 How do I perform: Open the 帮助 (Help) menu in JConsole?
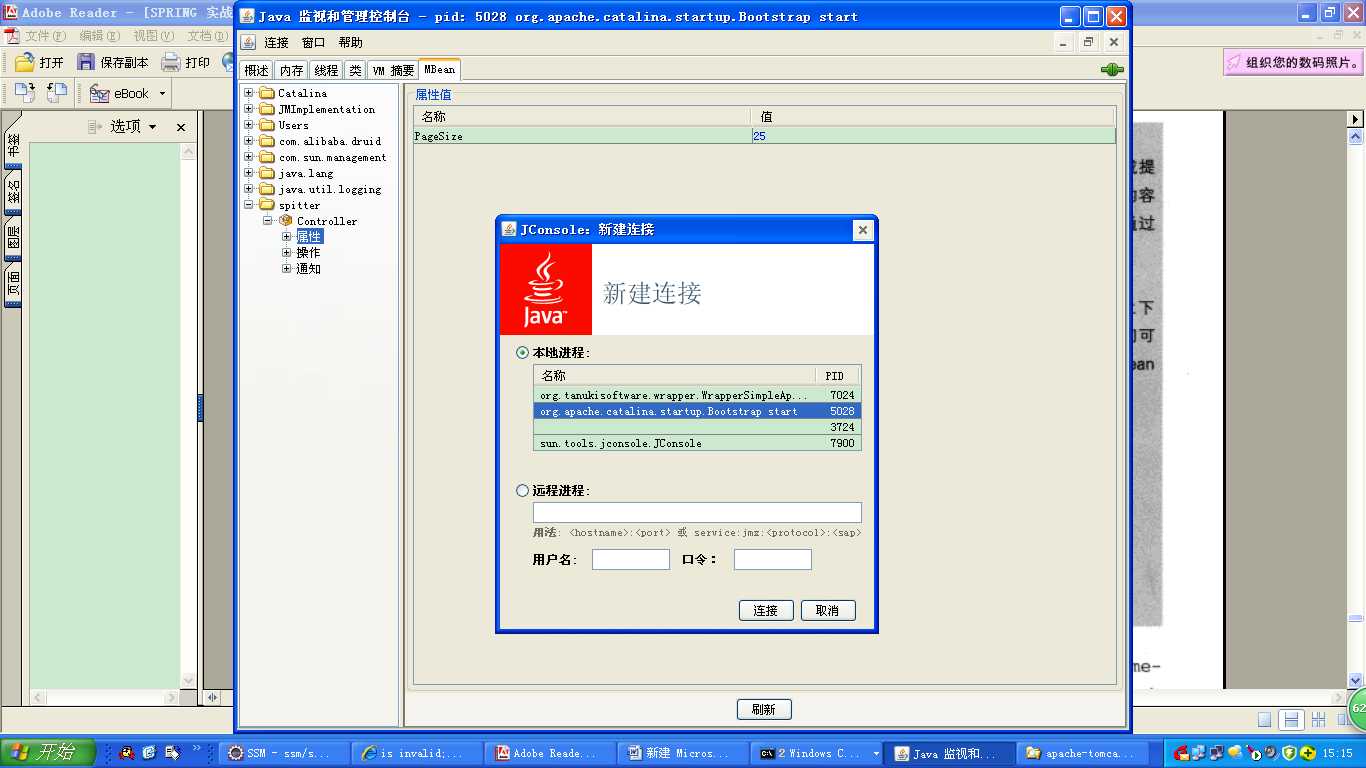tap(351, 43)
